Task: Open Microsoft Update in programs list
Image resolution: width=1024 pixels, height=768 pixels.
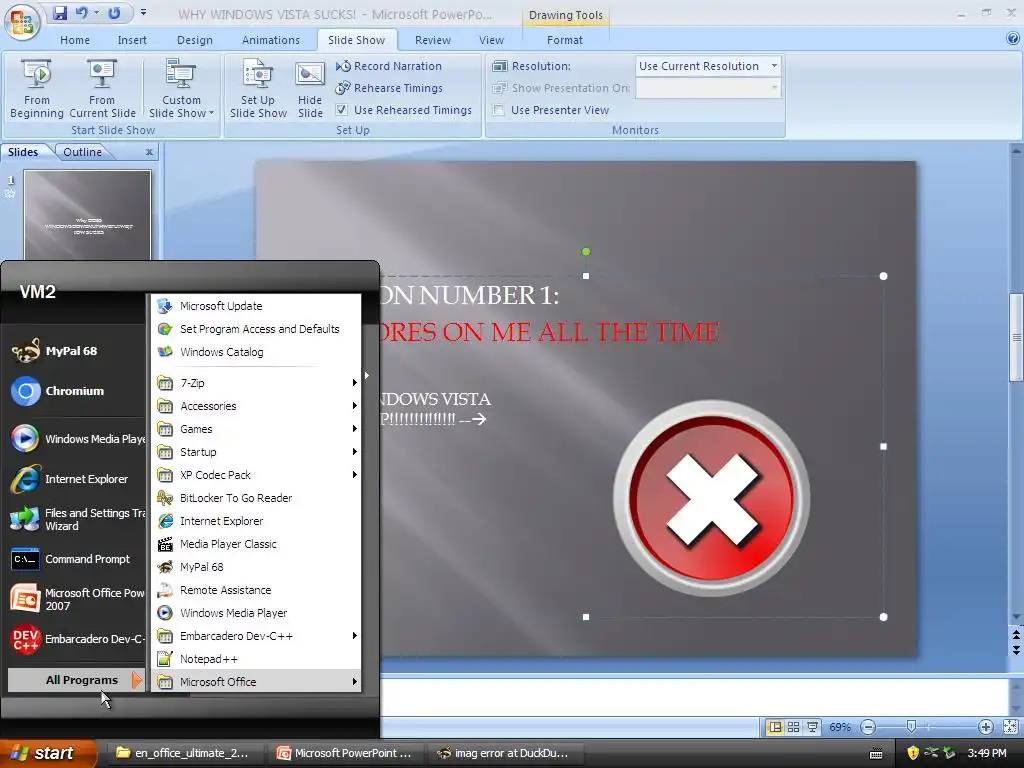Action: pos(257,306)
